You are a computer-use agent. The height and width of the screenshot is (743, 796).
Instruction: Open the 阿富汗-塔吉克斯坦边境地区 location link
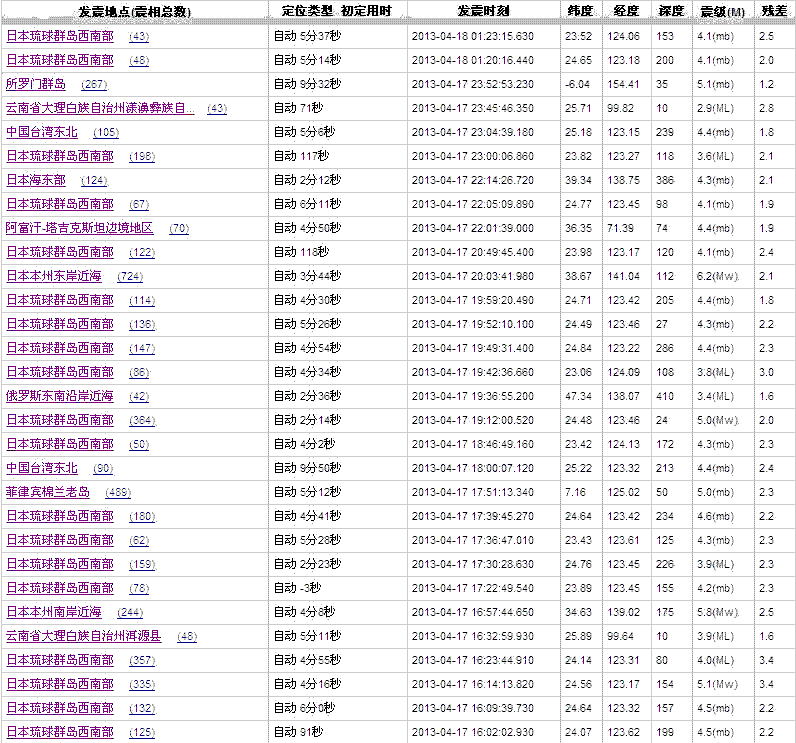point(80,228)
